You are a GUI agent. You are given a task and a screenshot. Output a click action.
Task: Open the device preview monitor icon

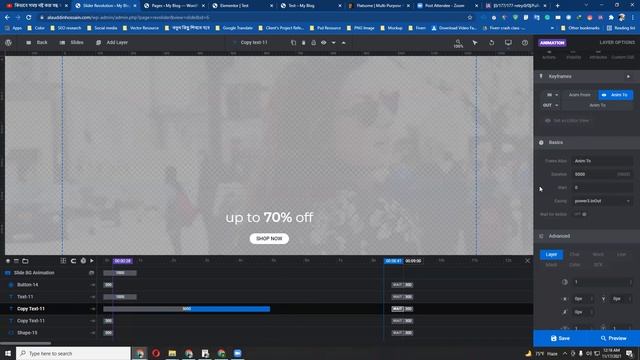[x=508, y=42]
